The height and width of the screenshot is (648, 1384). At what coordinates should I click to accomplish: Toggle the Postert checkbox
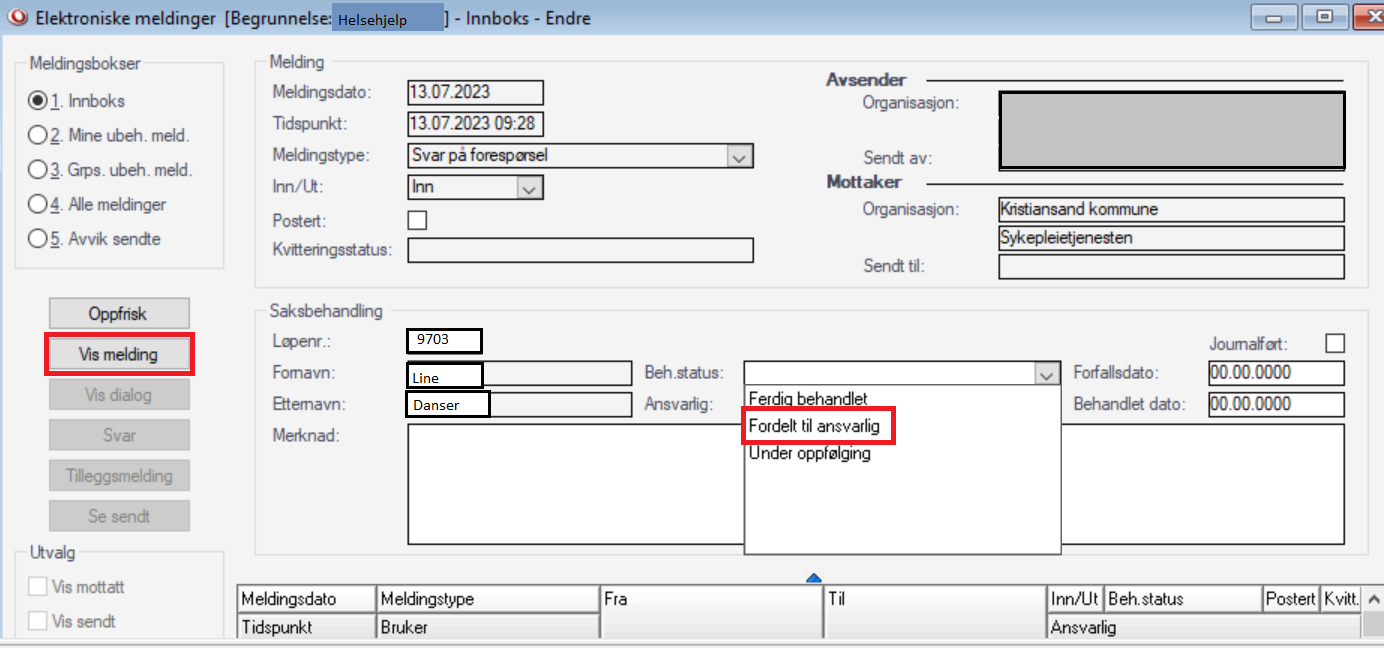pos(417,220)
